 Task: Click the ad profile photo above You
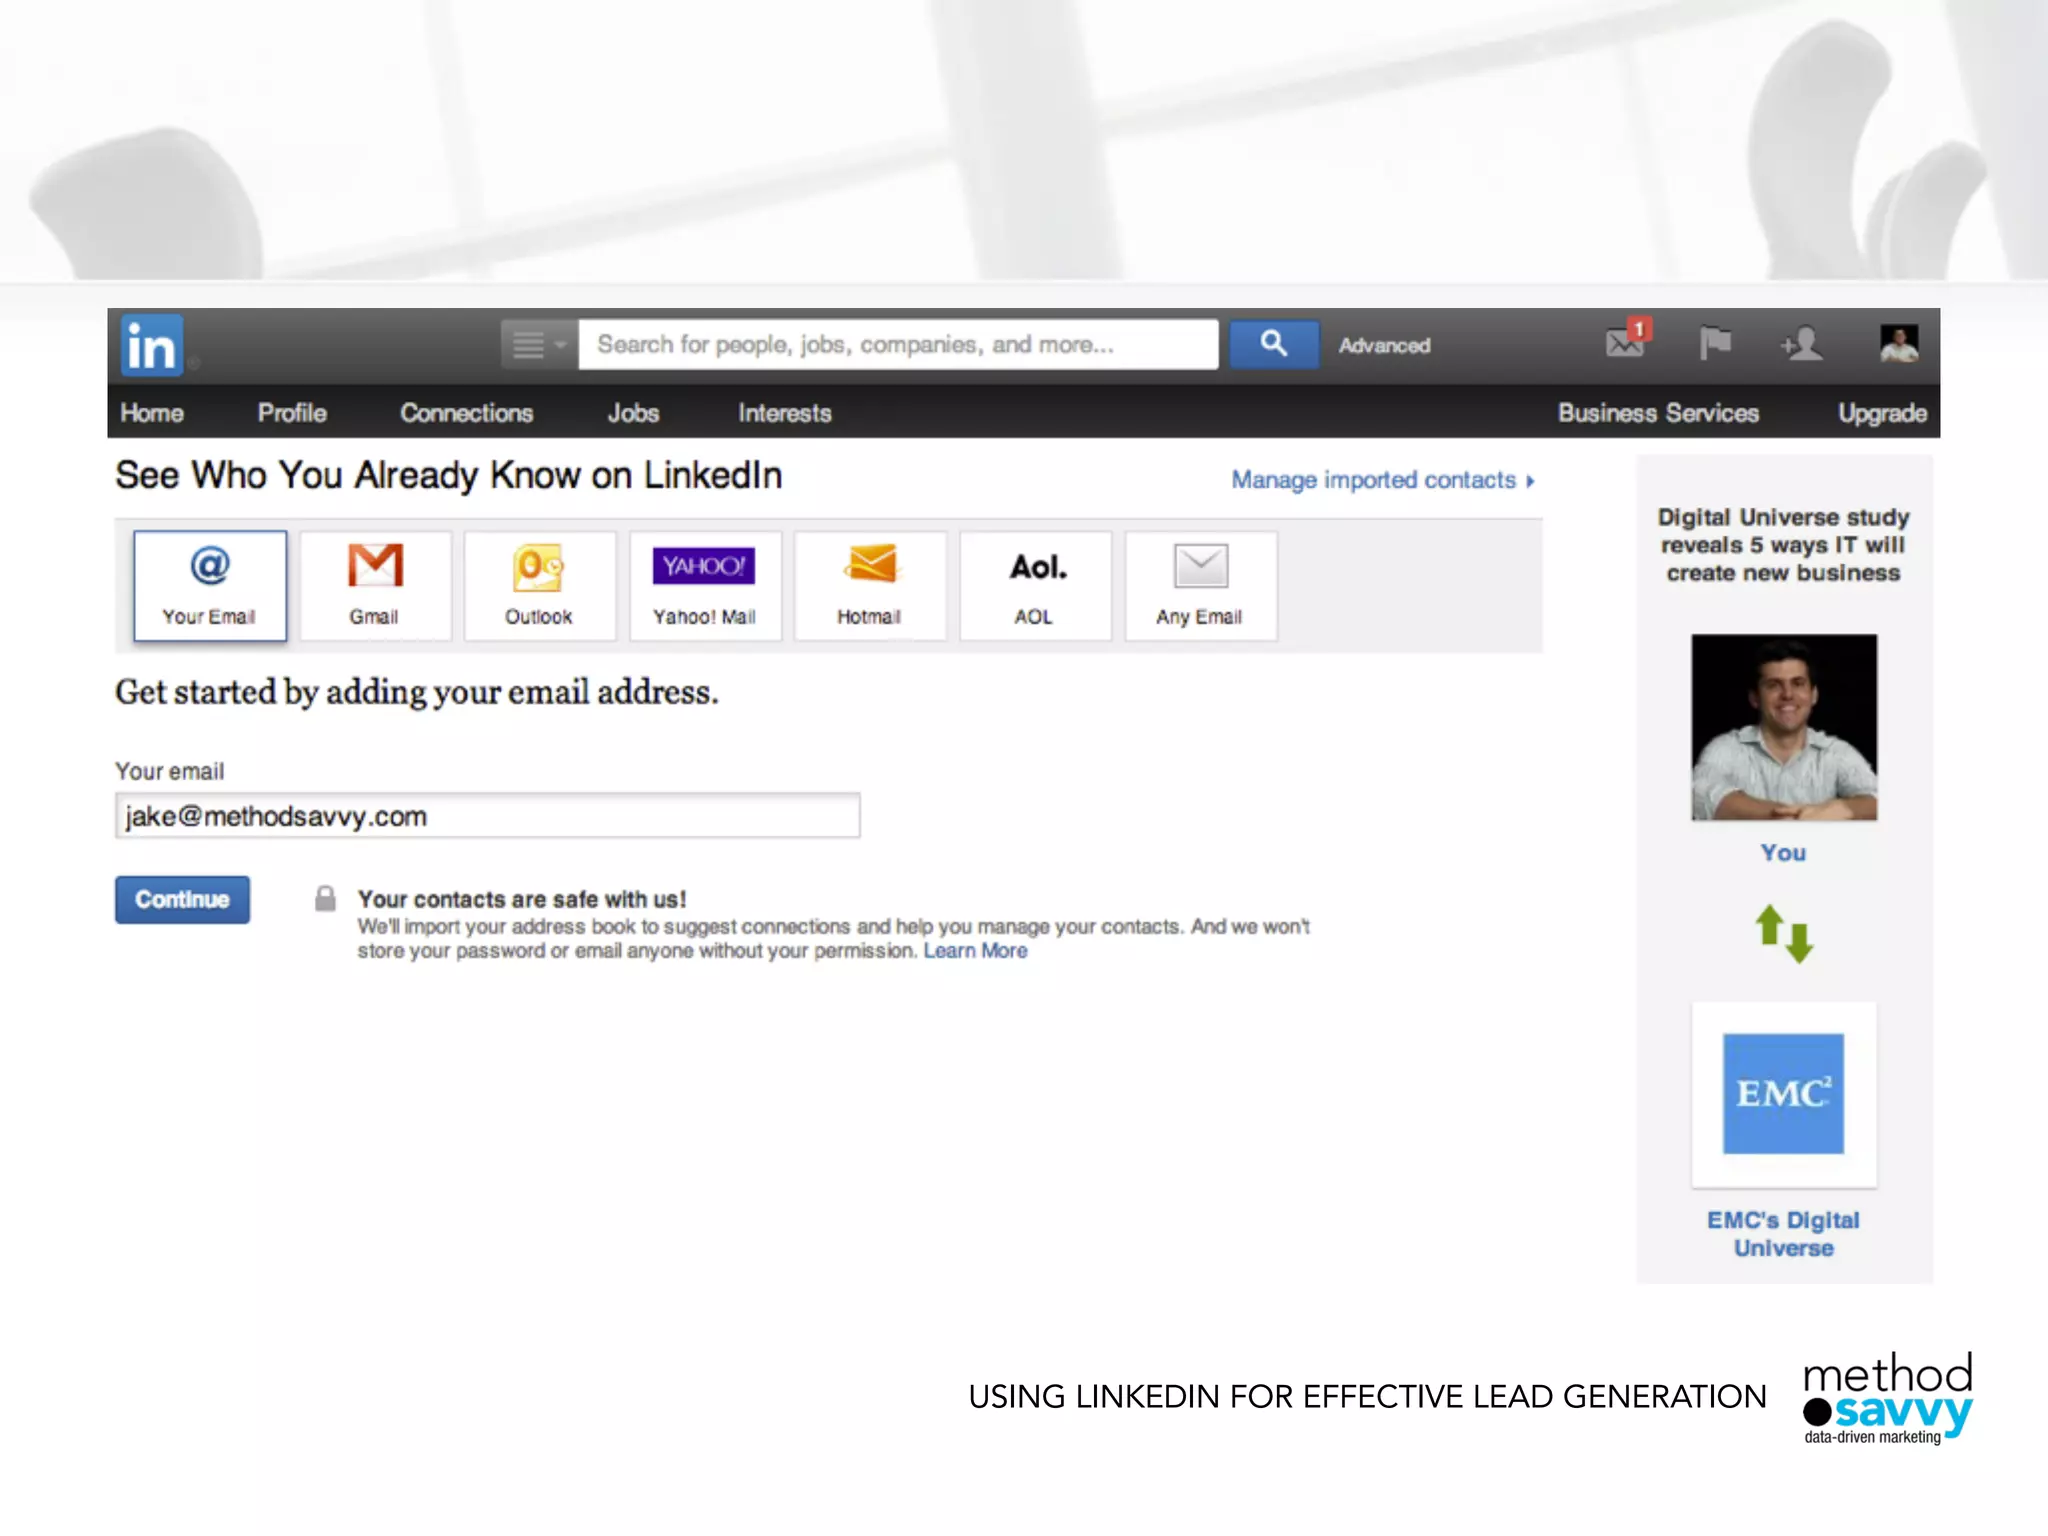coord(1784,727)
